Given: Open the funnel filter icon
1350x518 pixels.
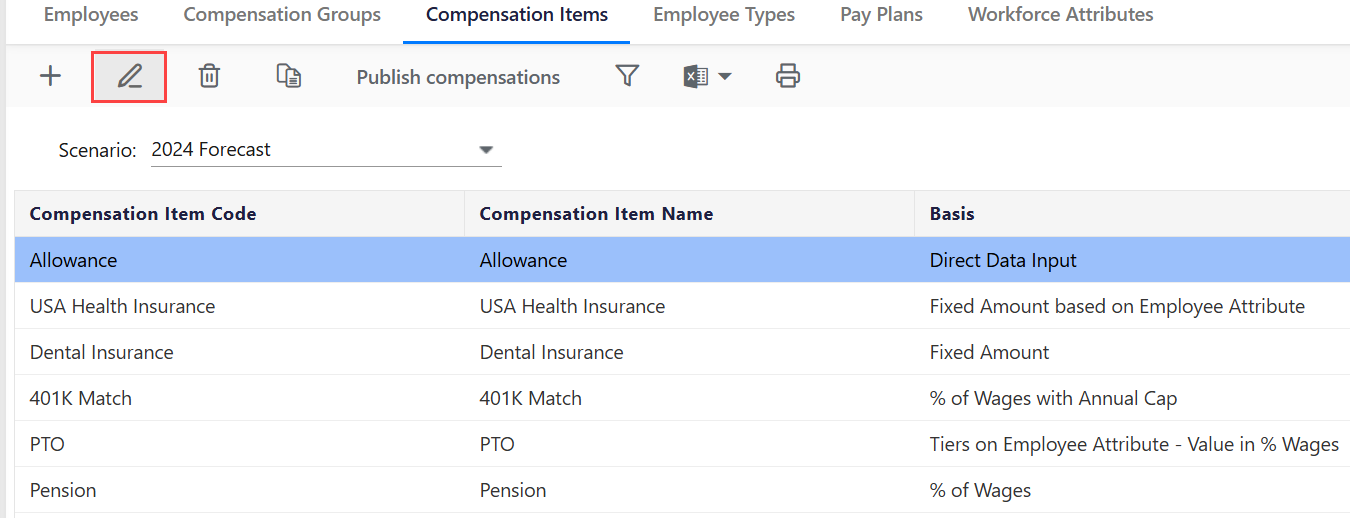Looking at the screenshot, I should click(627, 76).
